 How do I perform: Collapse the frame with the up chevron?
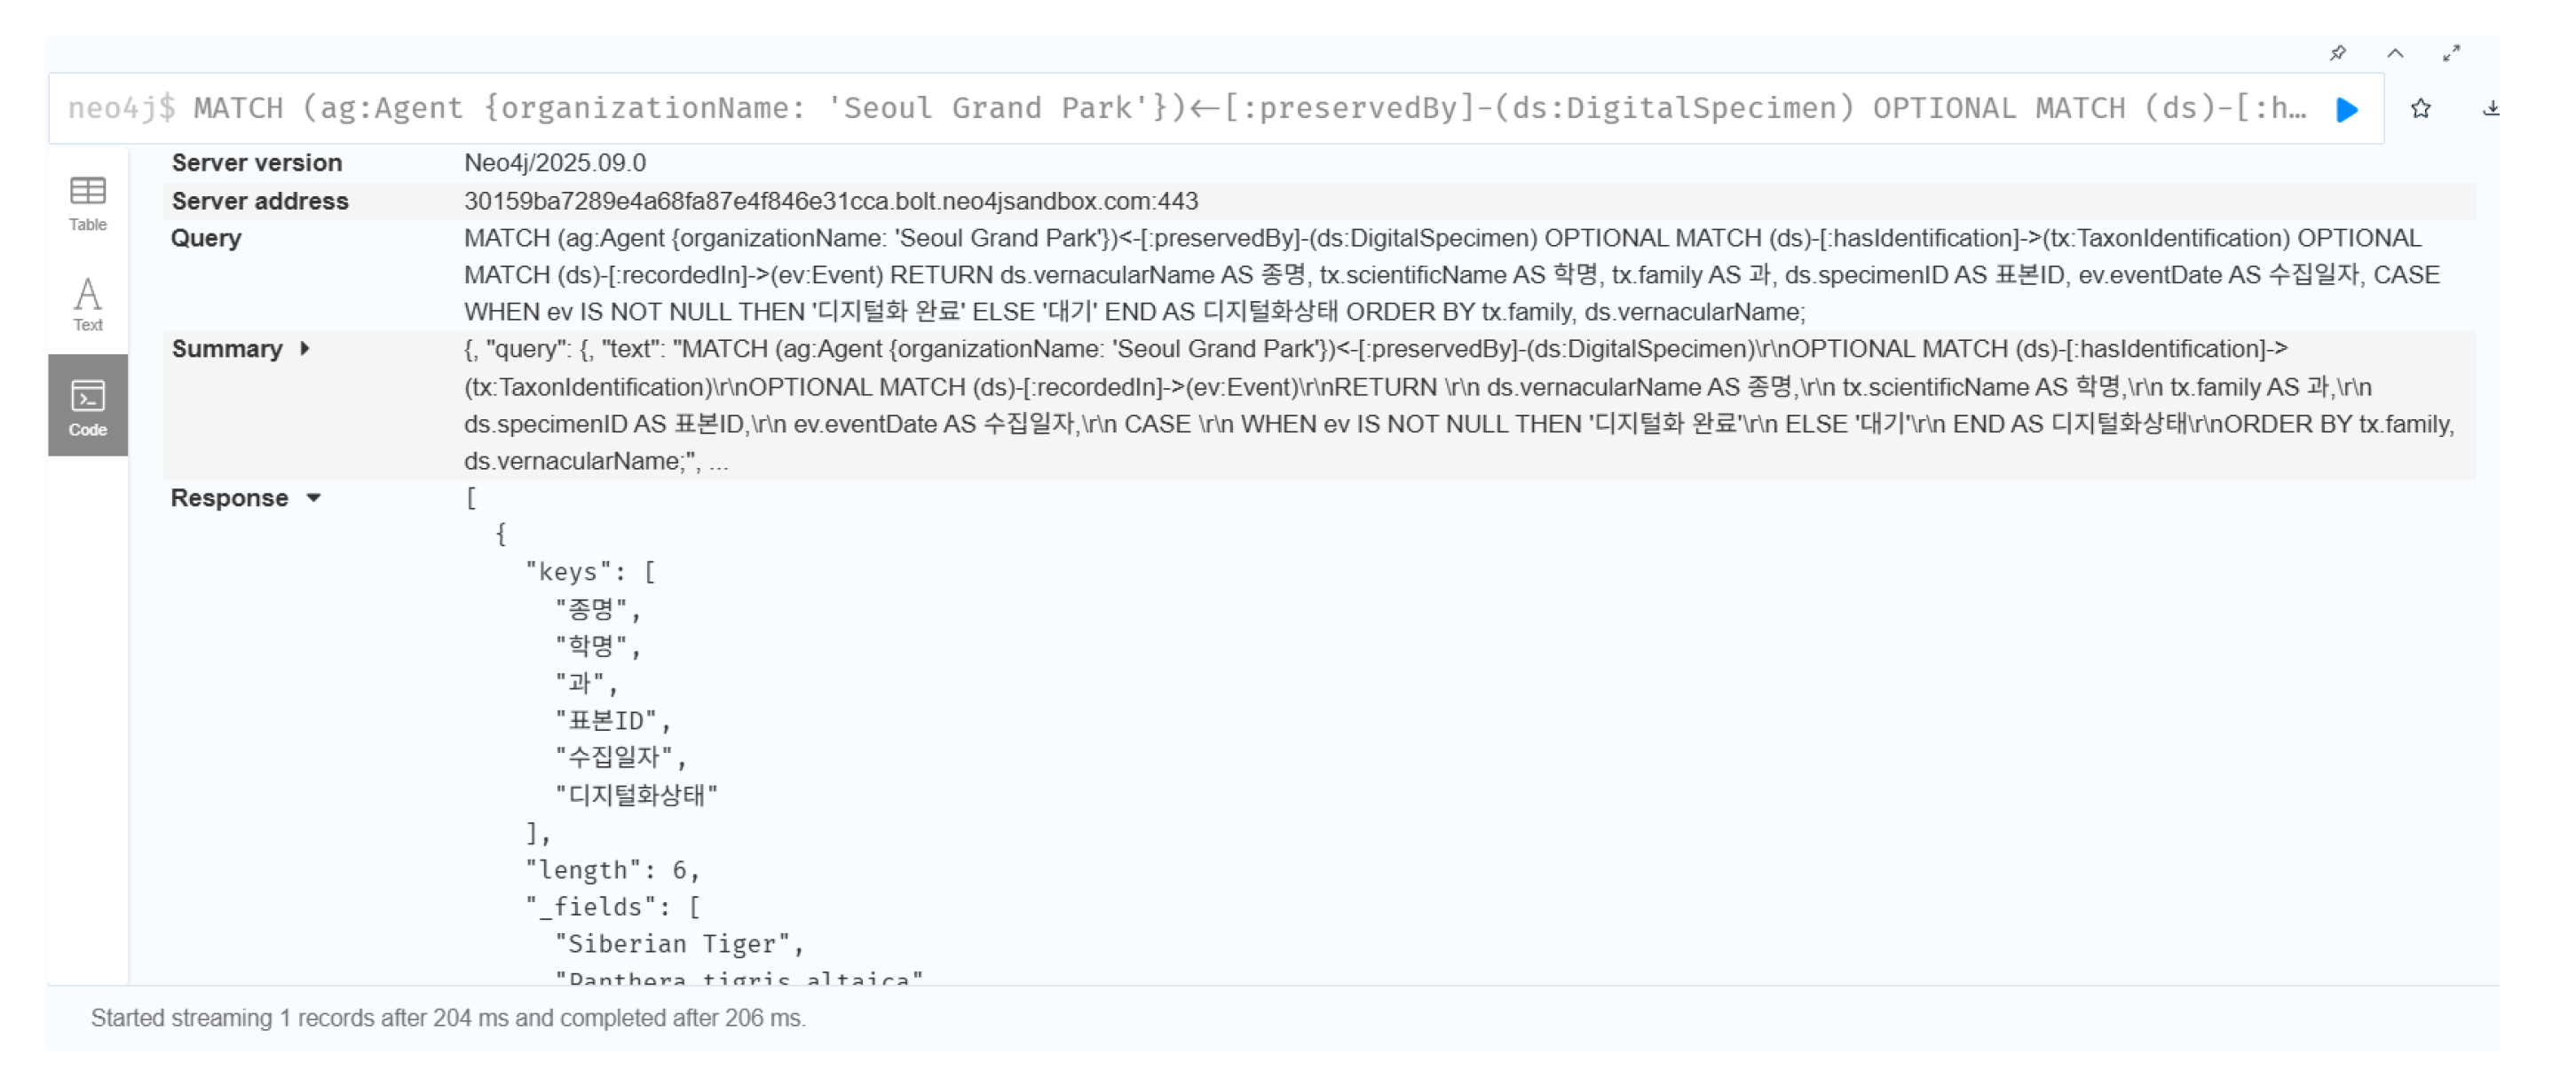point(2395,53)
